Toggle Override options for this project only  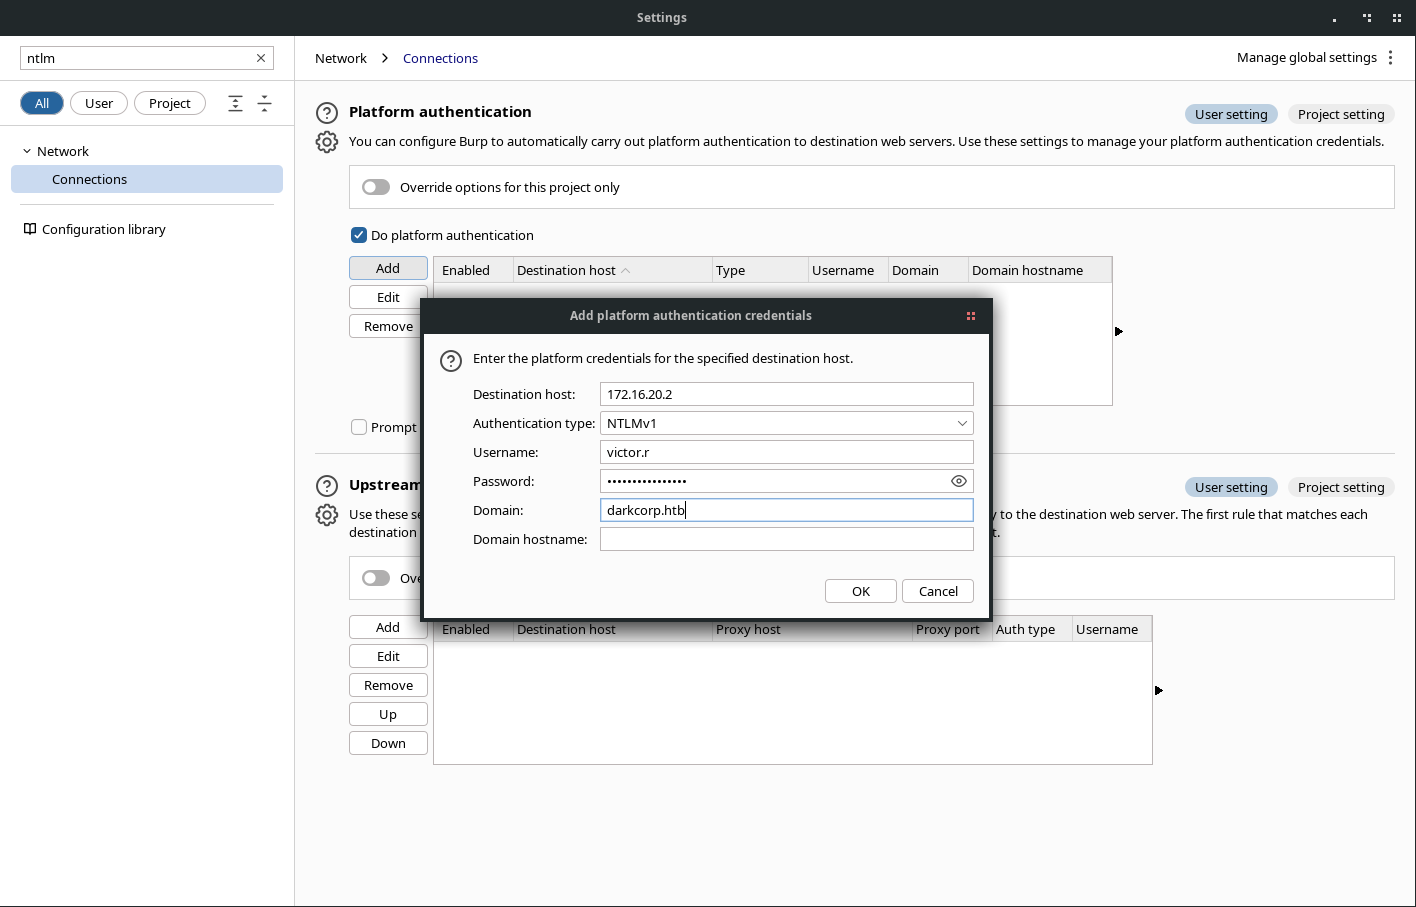click(376, 187)
